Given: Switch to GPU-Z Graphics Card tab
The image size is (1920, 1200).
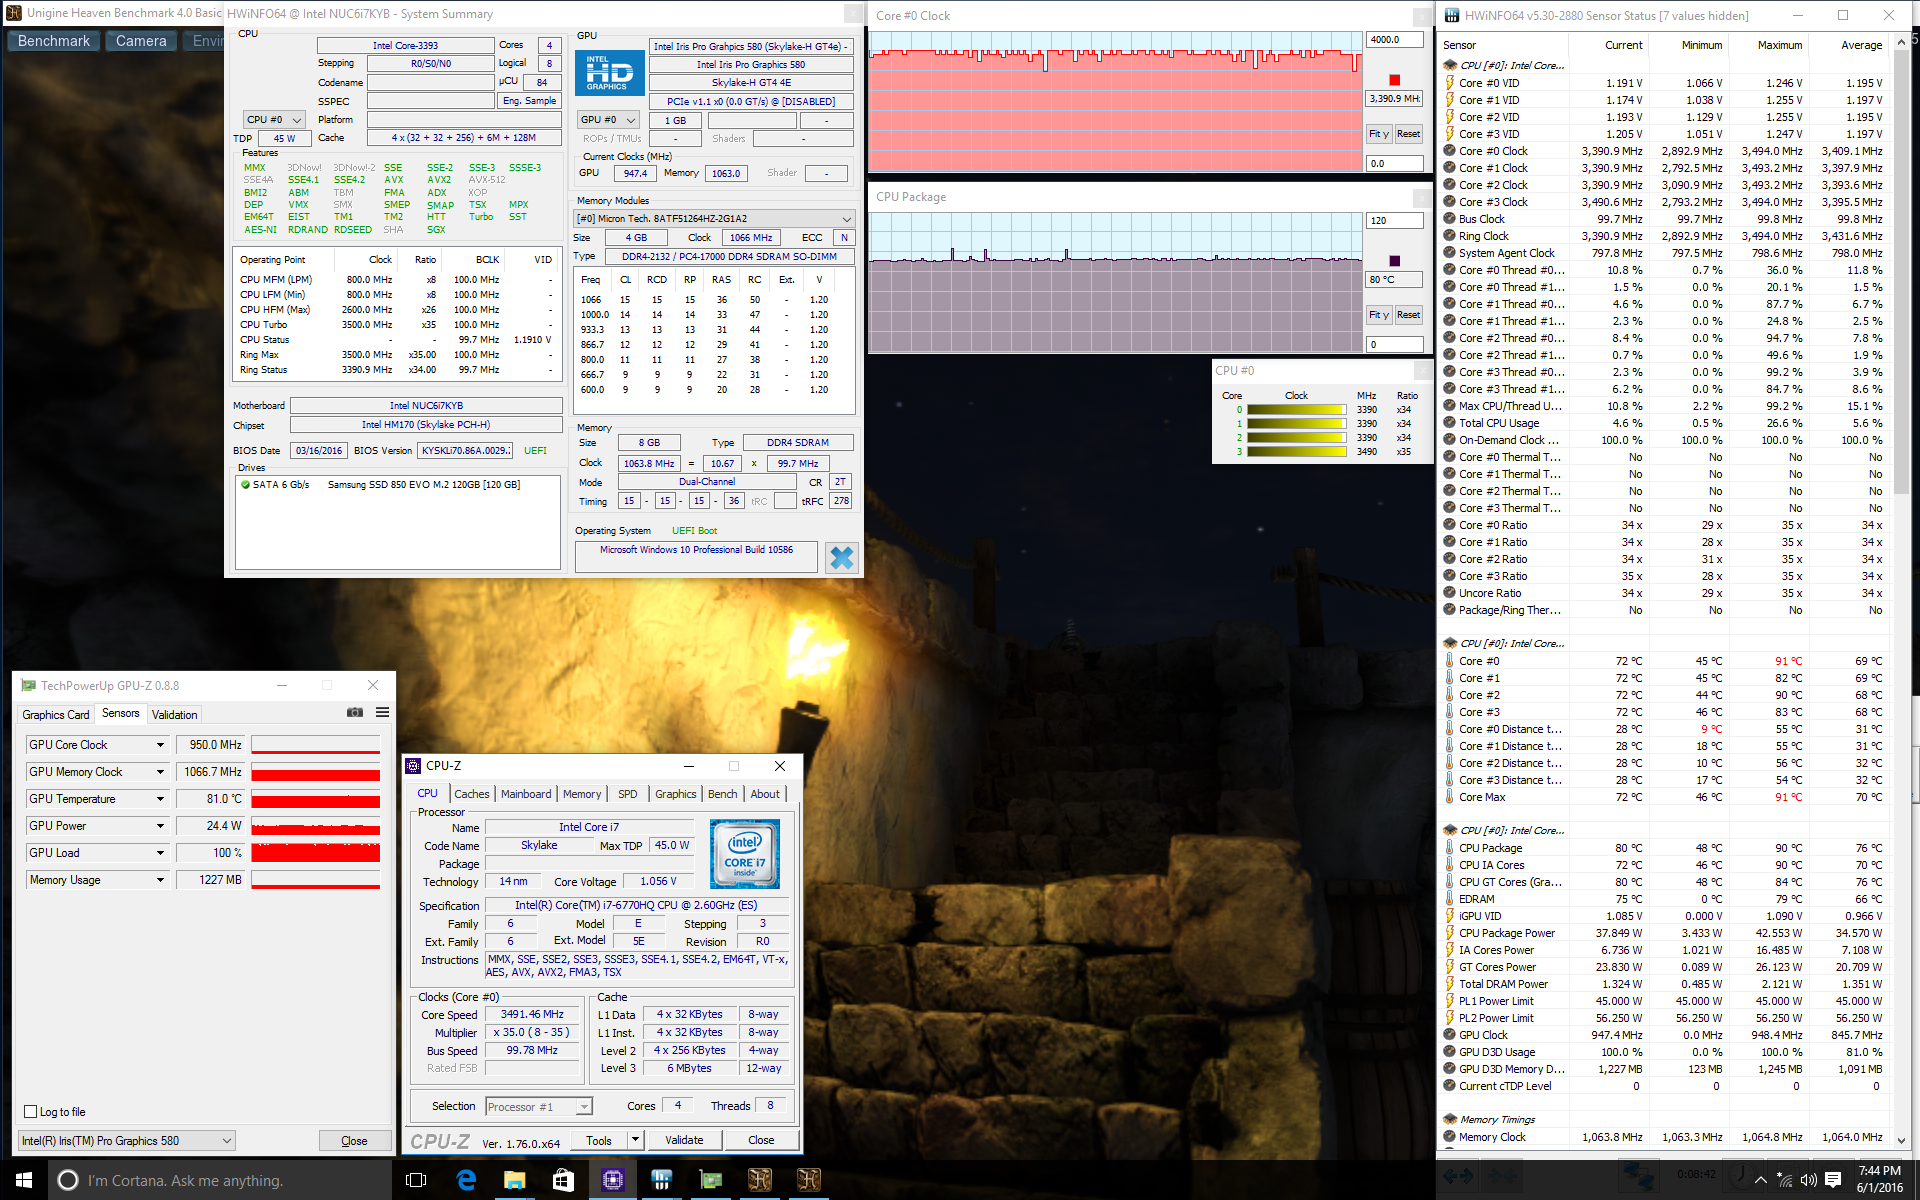Looking at the screenshot, I should click(56, 715).
